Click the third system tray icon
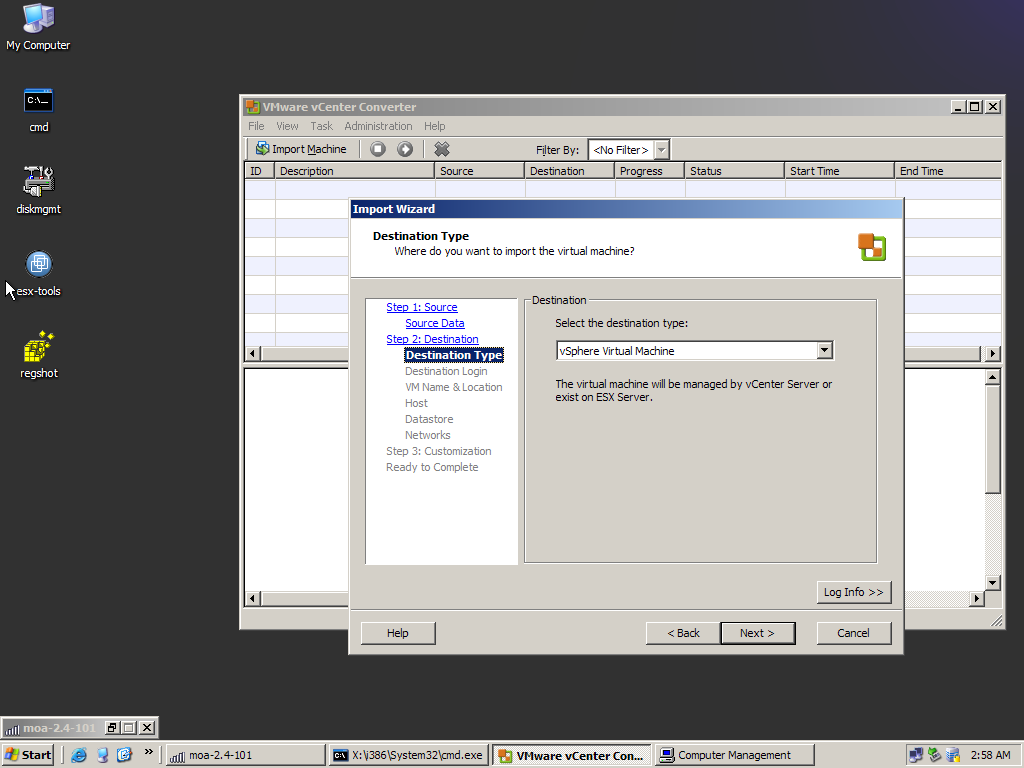 [x=953, y=755]
